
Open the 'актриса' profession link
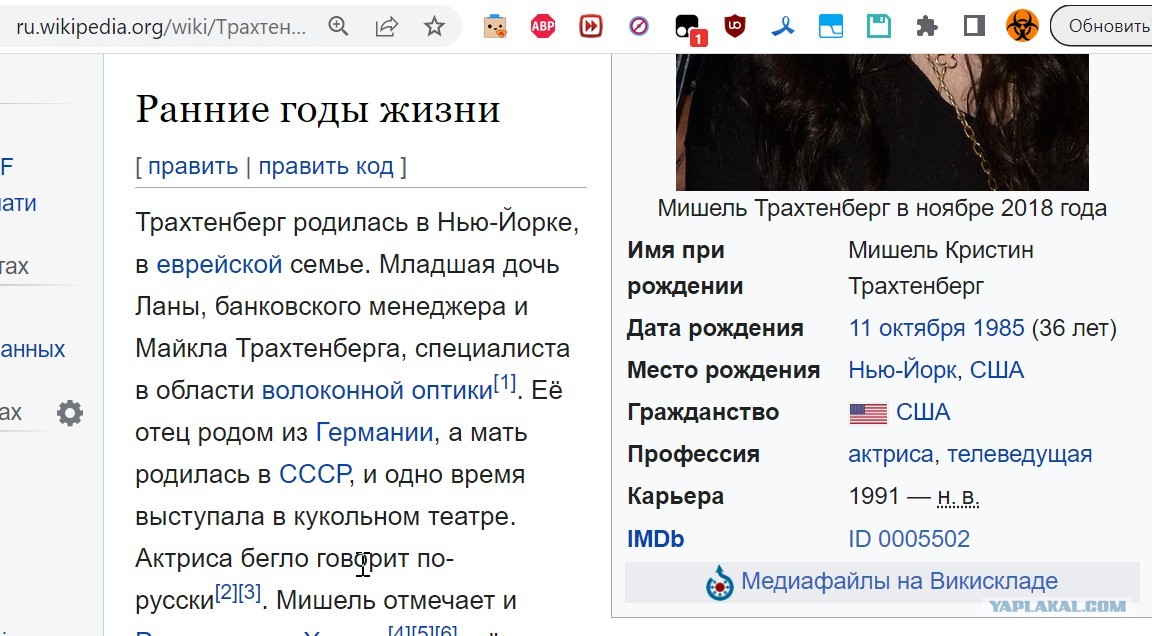[x=890, y=455]
